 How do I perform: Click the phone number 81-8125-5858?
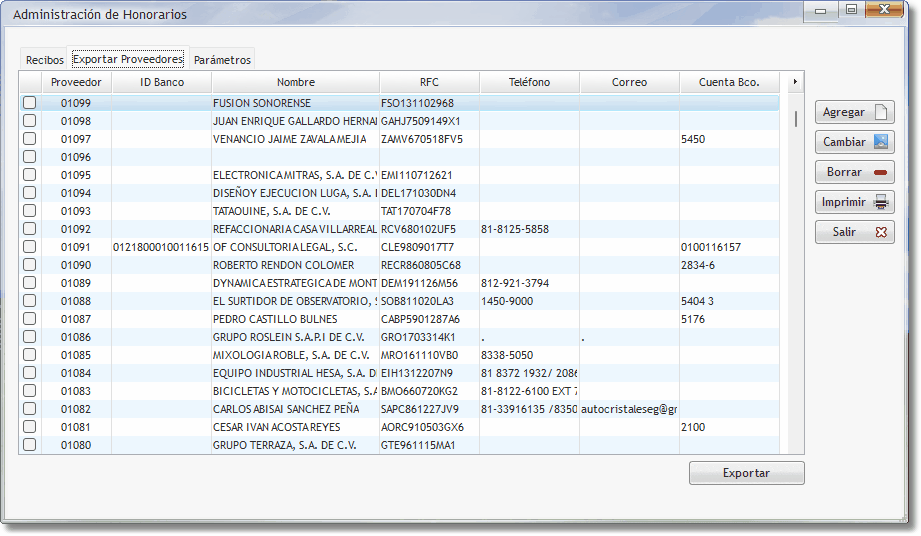click(529, 229)
